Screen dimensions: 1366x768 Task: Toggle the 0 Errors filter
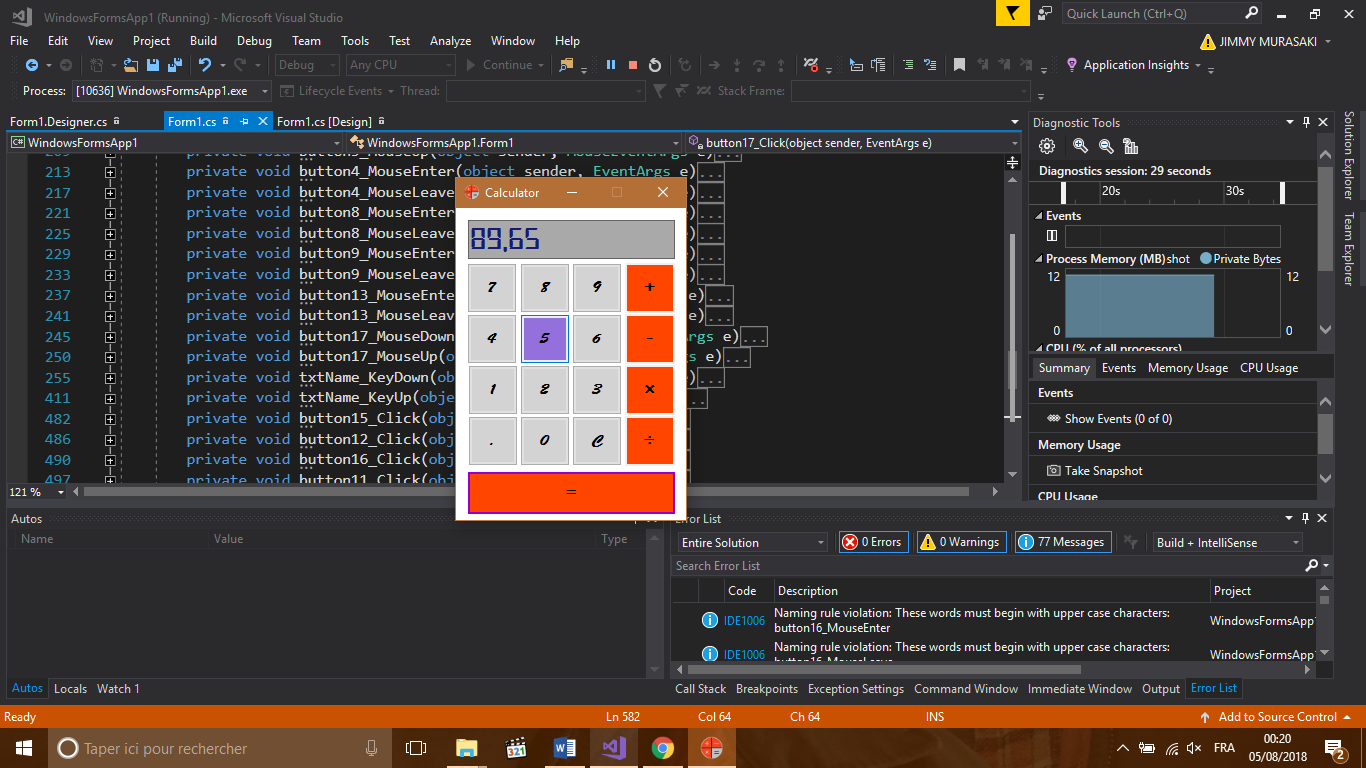pos(872,542)
